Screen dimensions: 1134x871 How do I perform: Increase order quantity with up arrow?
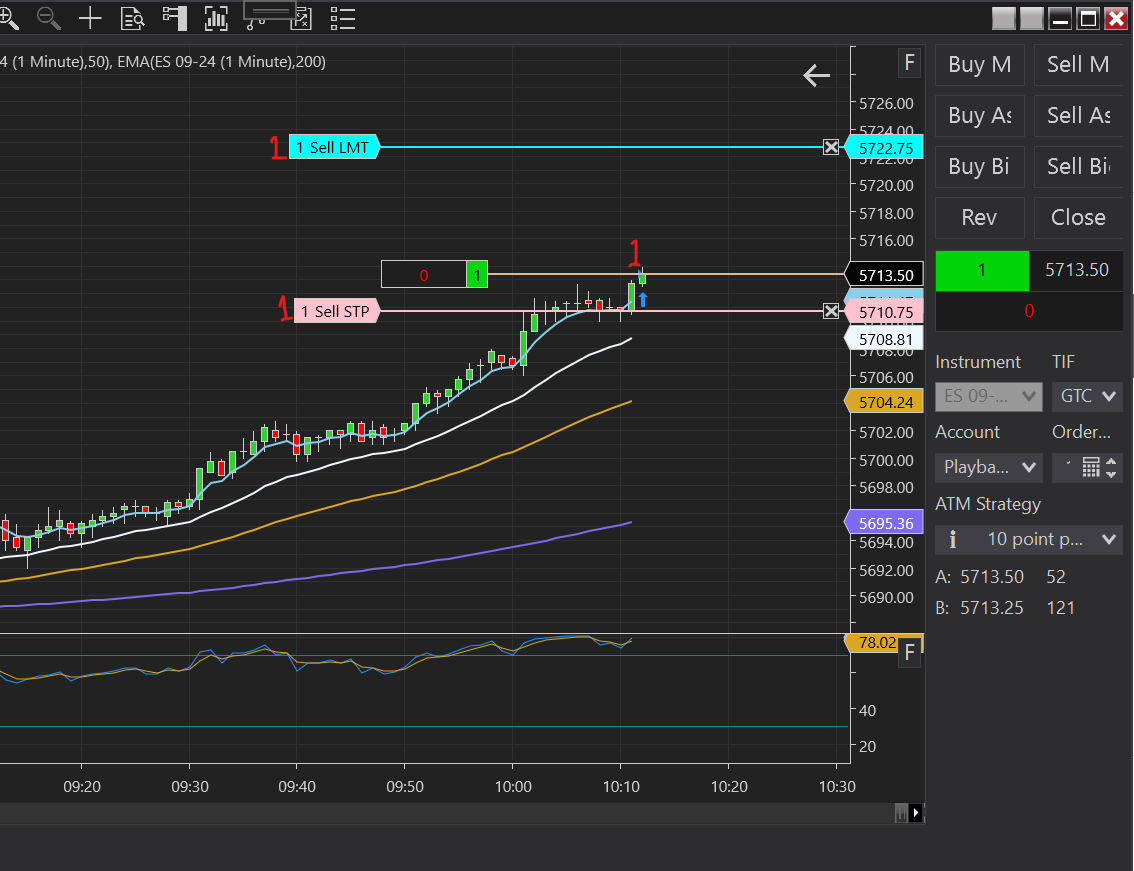(x=1112, y=462)
